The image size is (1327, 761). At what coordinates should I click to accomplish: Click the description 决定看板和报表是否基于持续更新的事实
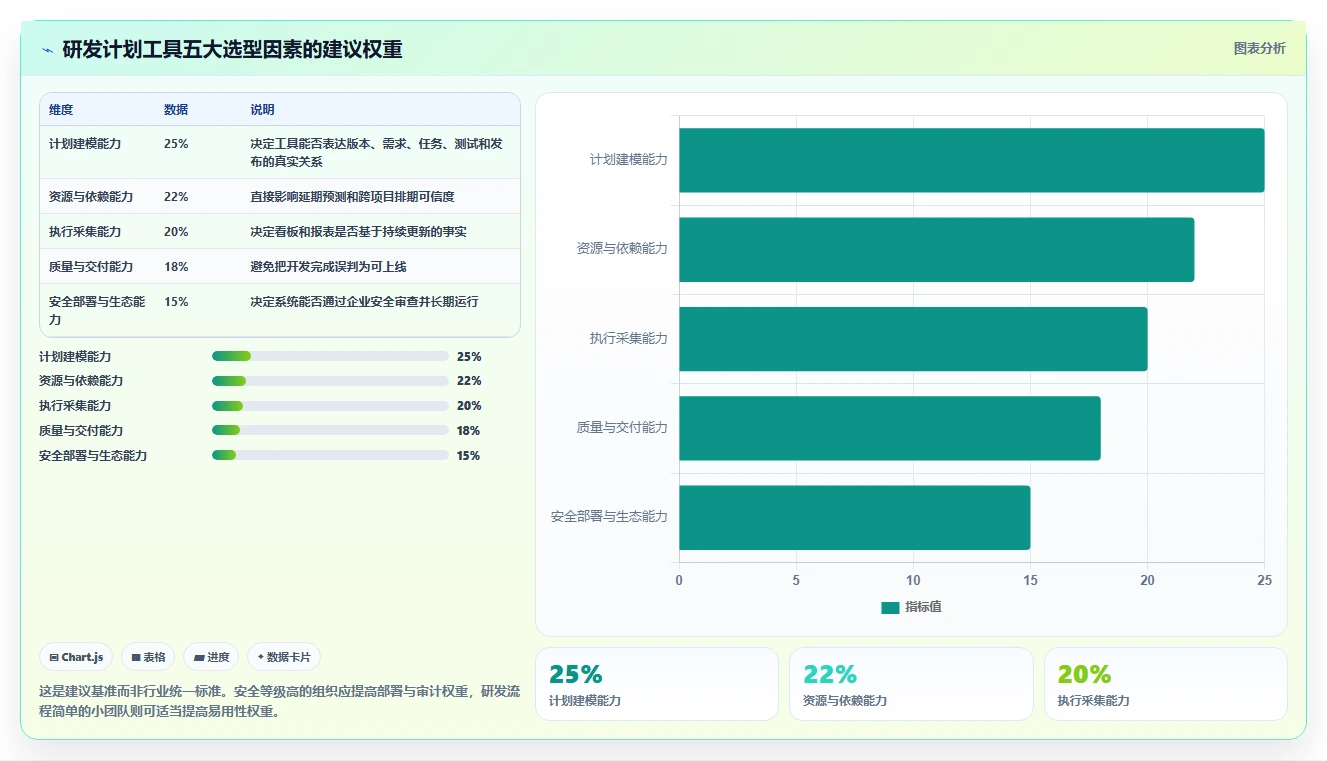tap(358, 232)
